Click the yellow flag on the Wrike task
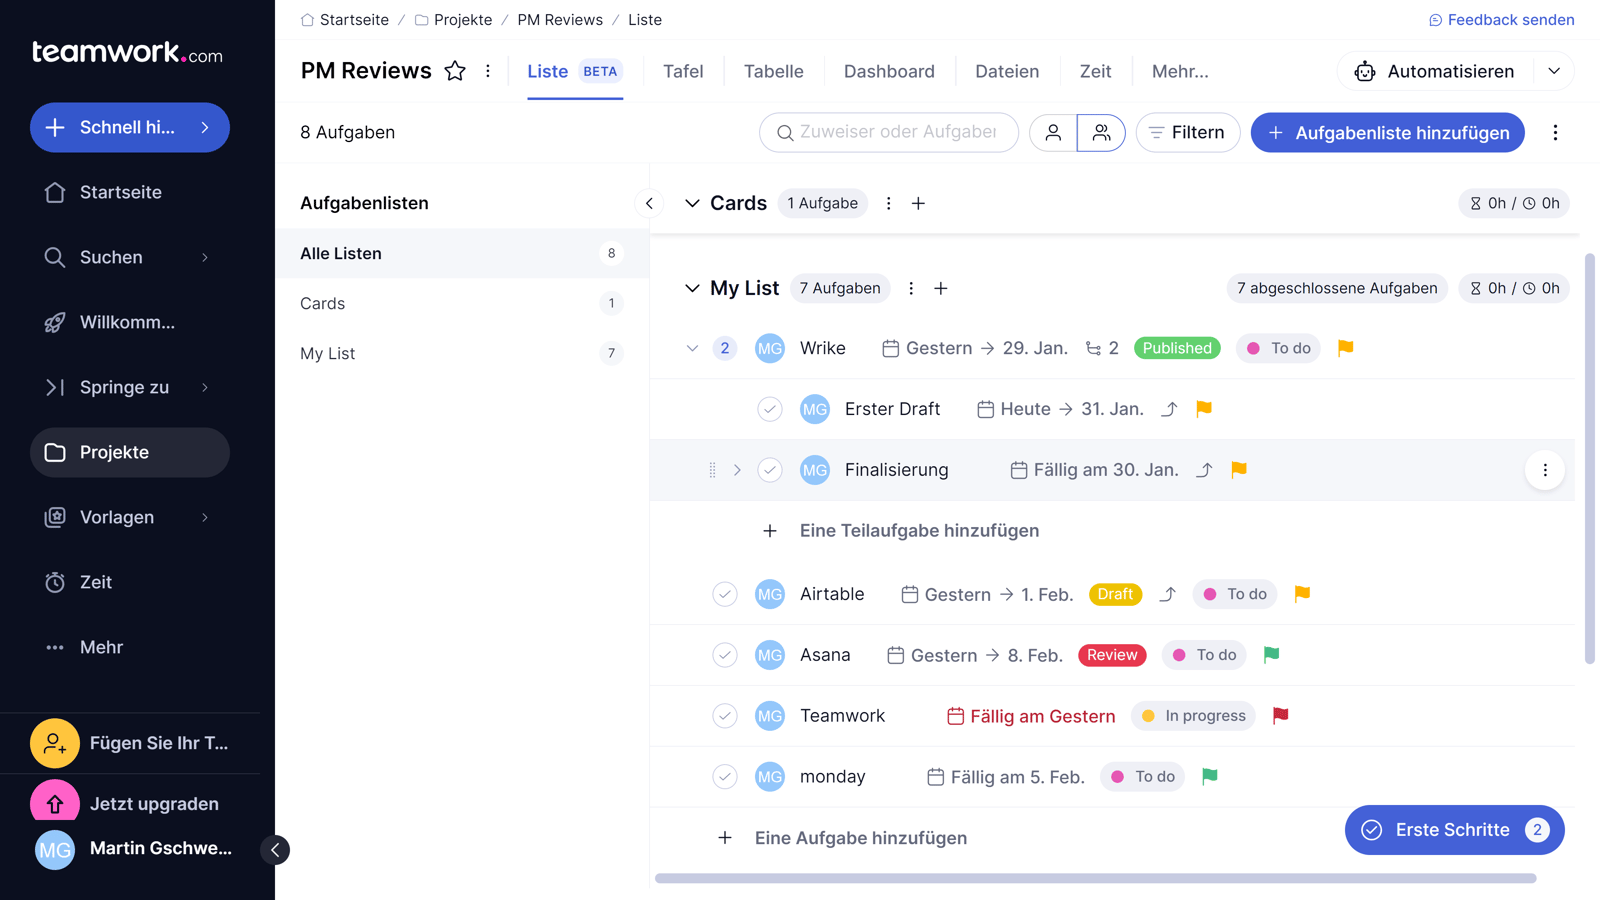 (1344, 347)
